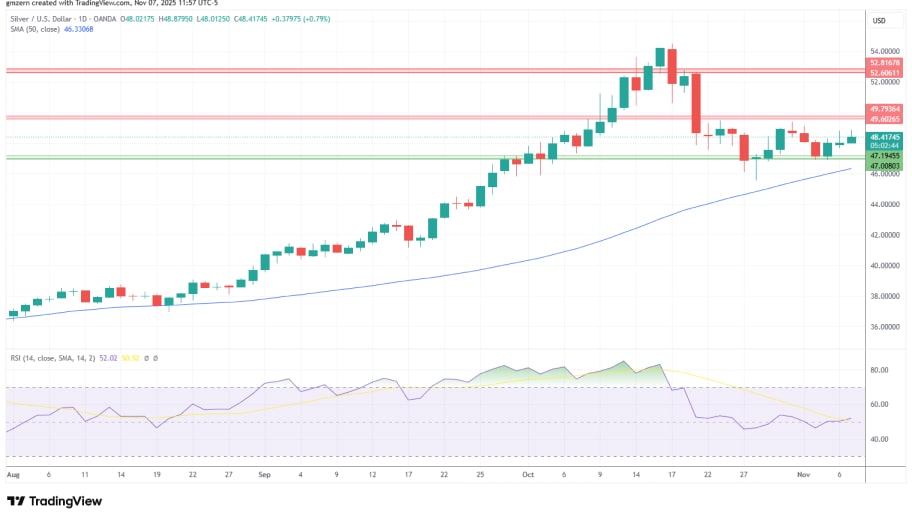Click the first empty-set symbol in RSI legend
Image resolution: width=912 pixels, height=513 pixels.
pyautogui.click(x=145, y=357)
